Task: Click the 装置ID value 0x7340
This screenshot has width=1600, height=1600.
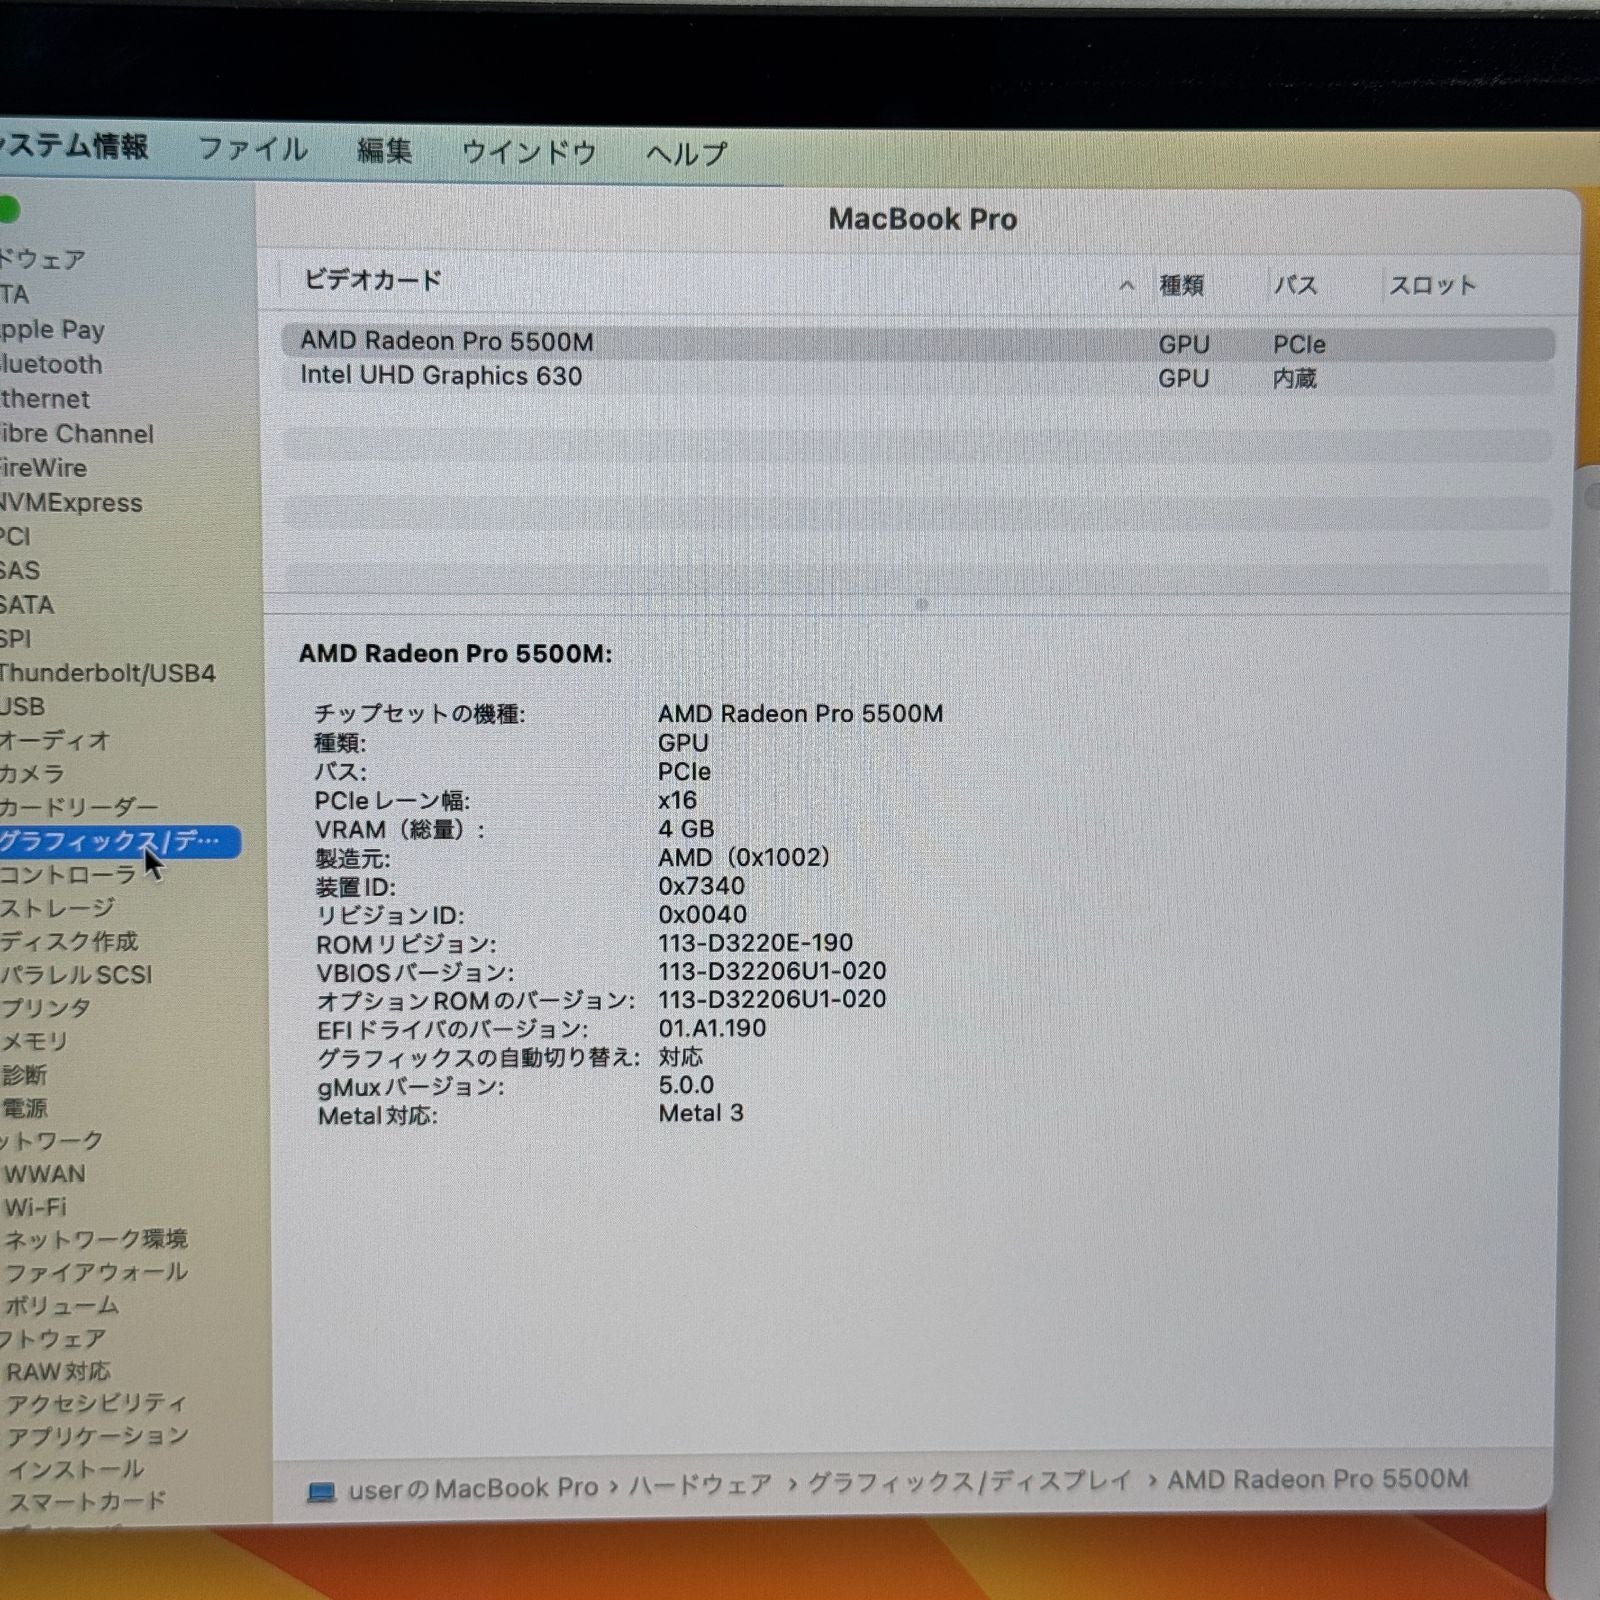Action: tap(701, 886)
